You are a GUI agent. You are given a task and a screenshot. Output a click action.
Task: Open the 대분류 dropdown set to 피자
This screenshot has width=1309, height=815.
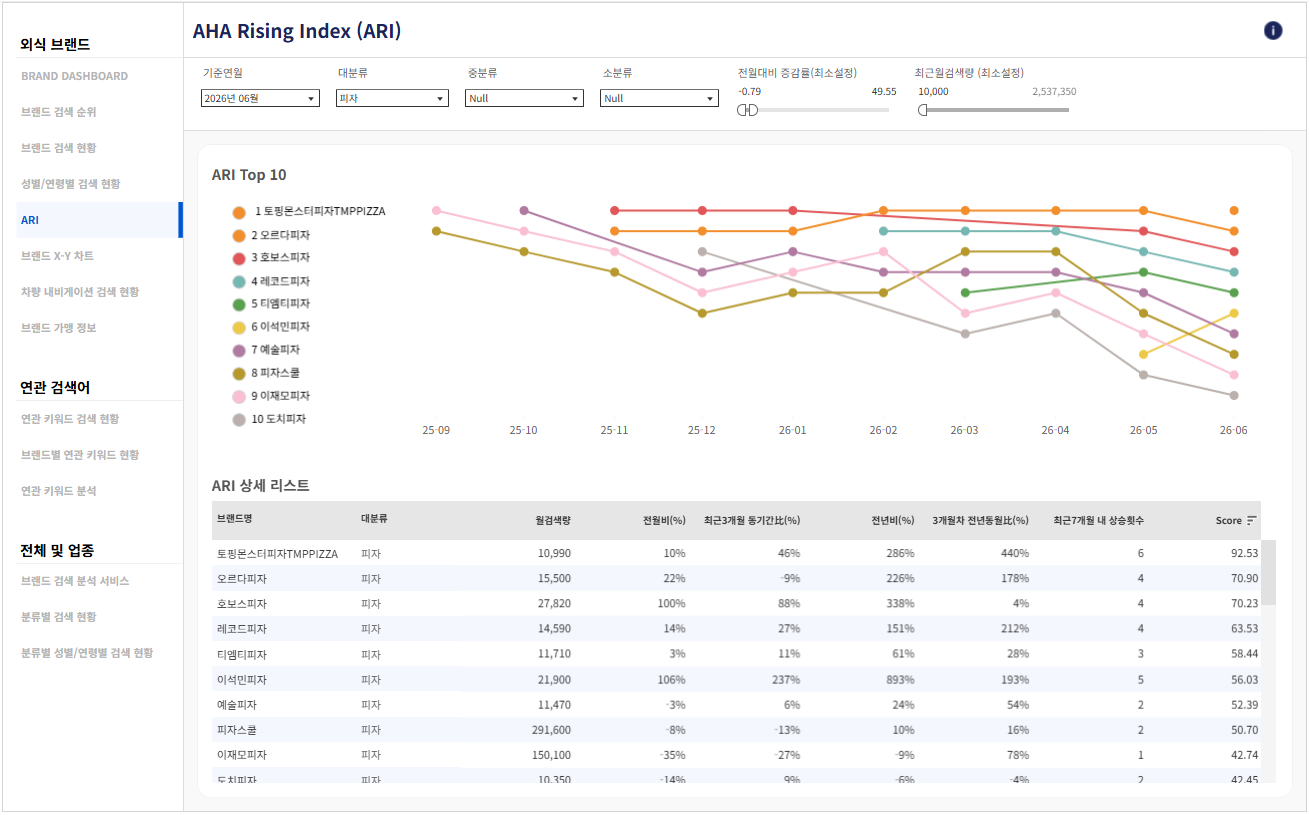click(x=392, y=98)
